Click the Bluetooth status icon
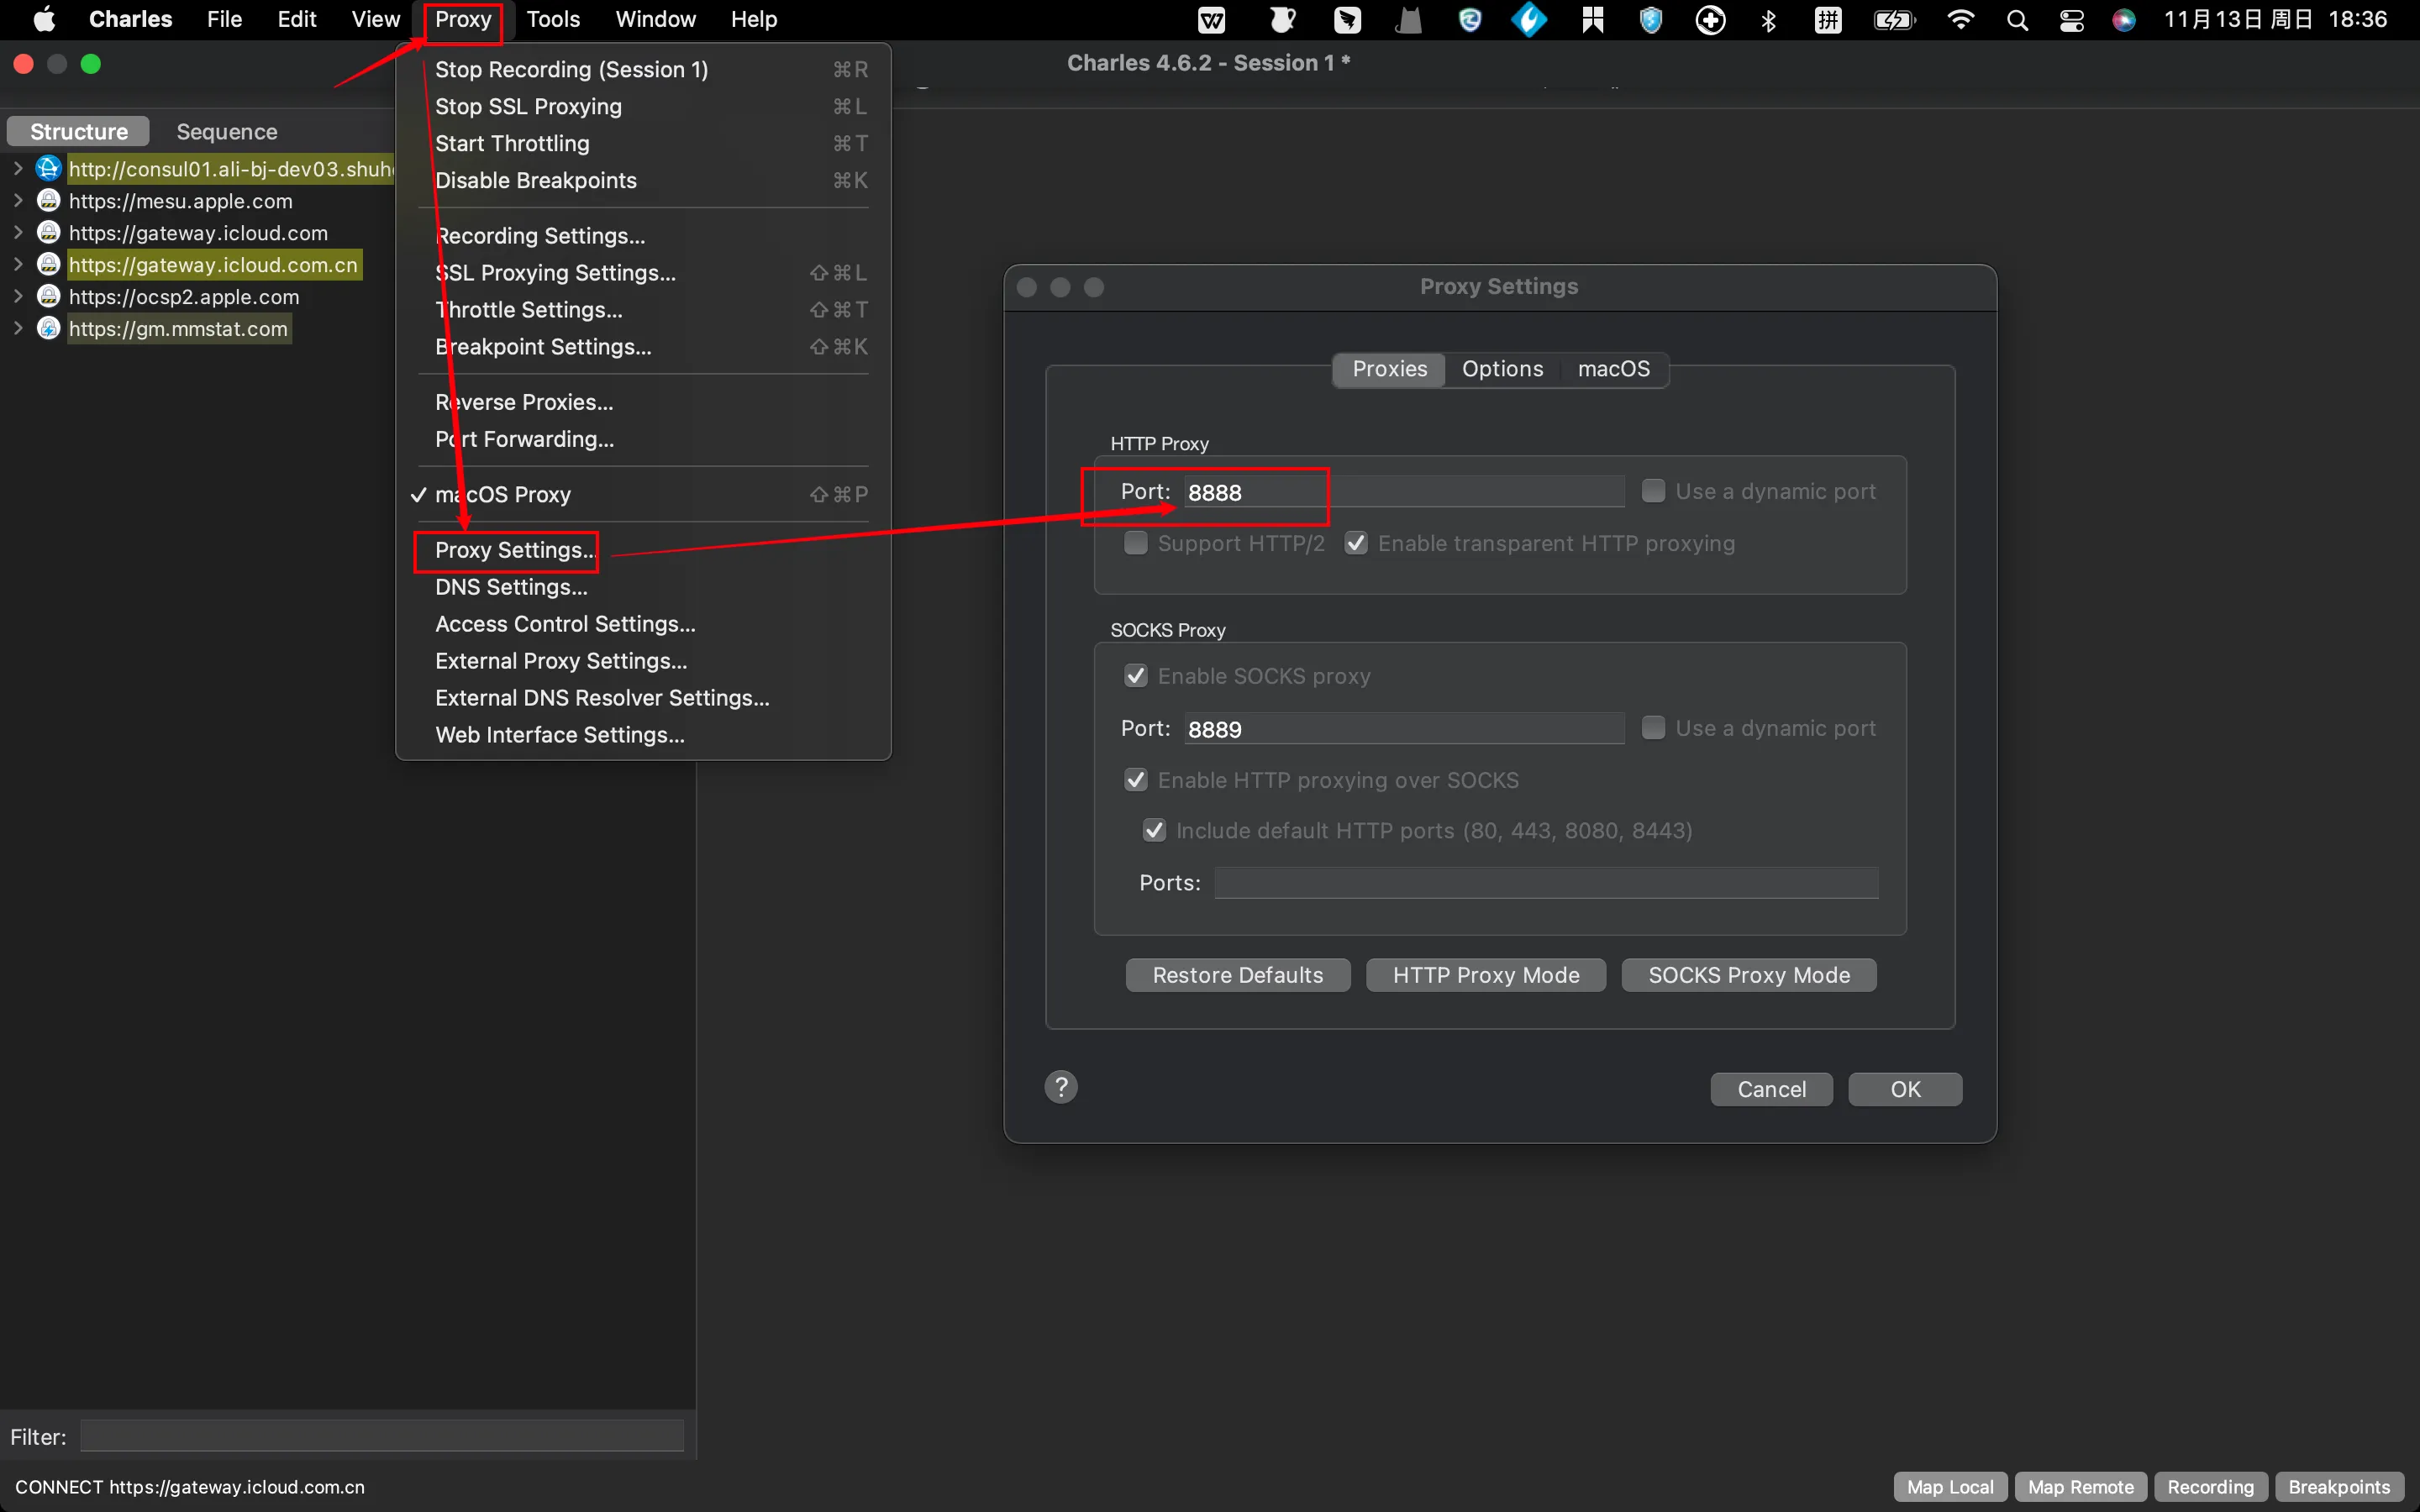The image size is (2420, 1512). 1768,20
